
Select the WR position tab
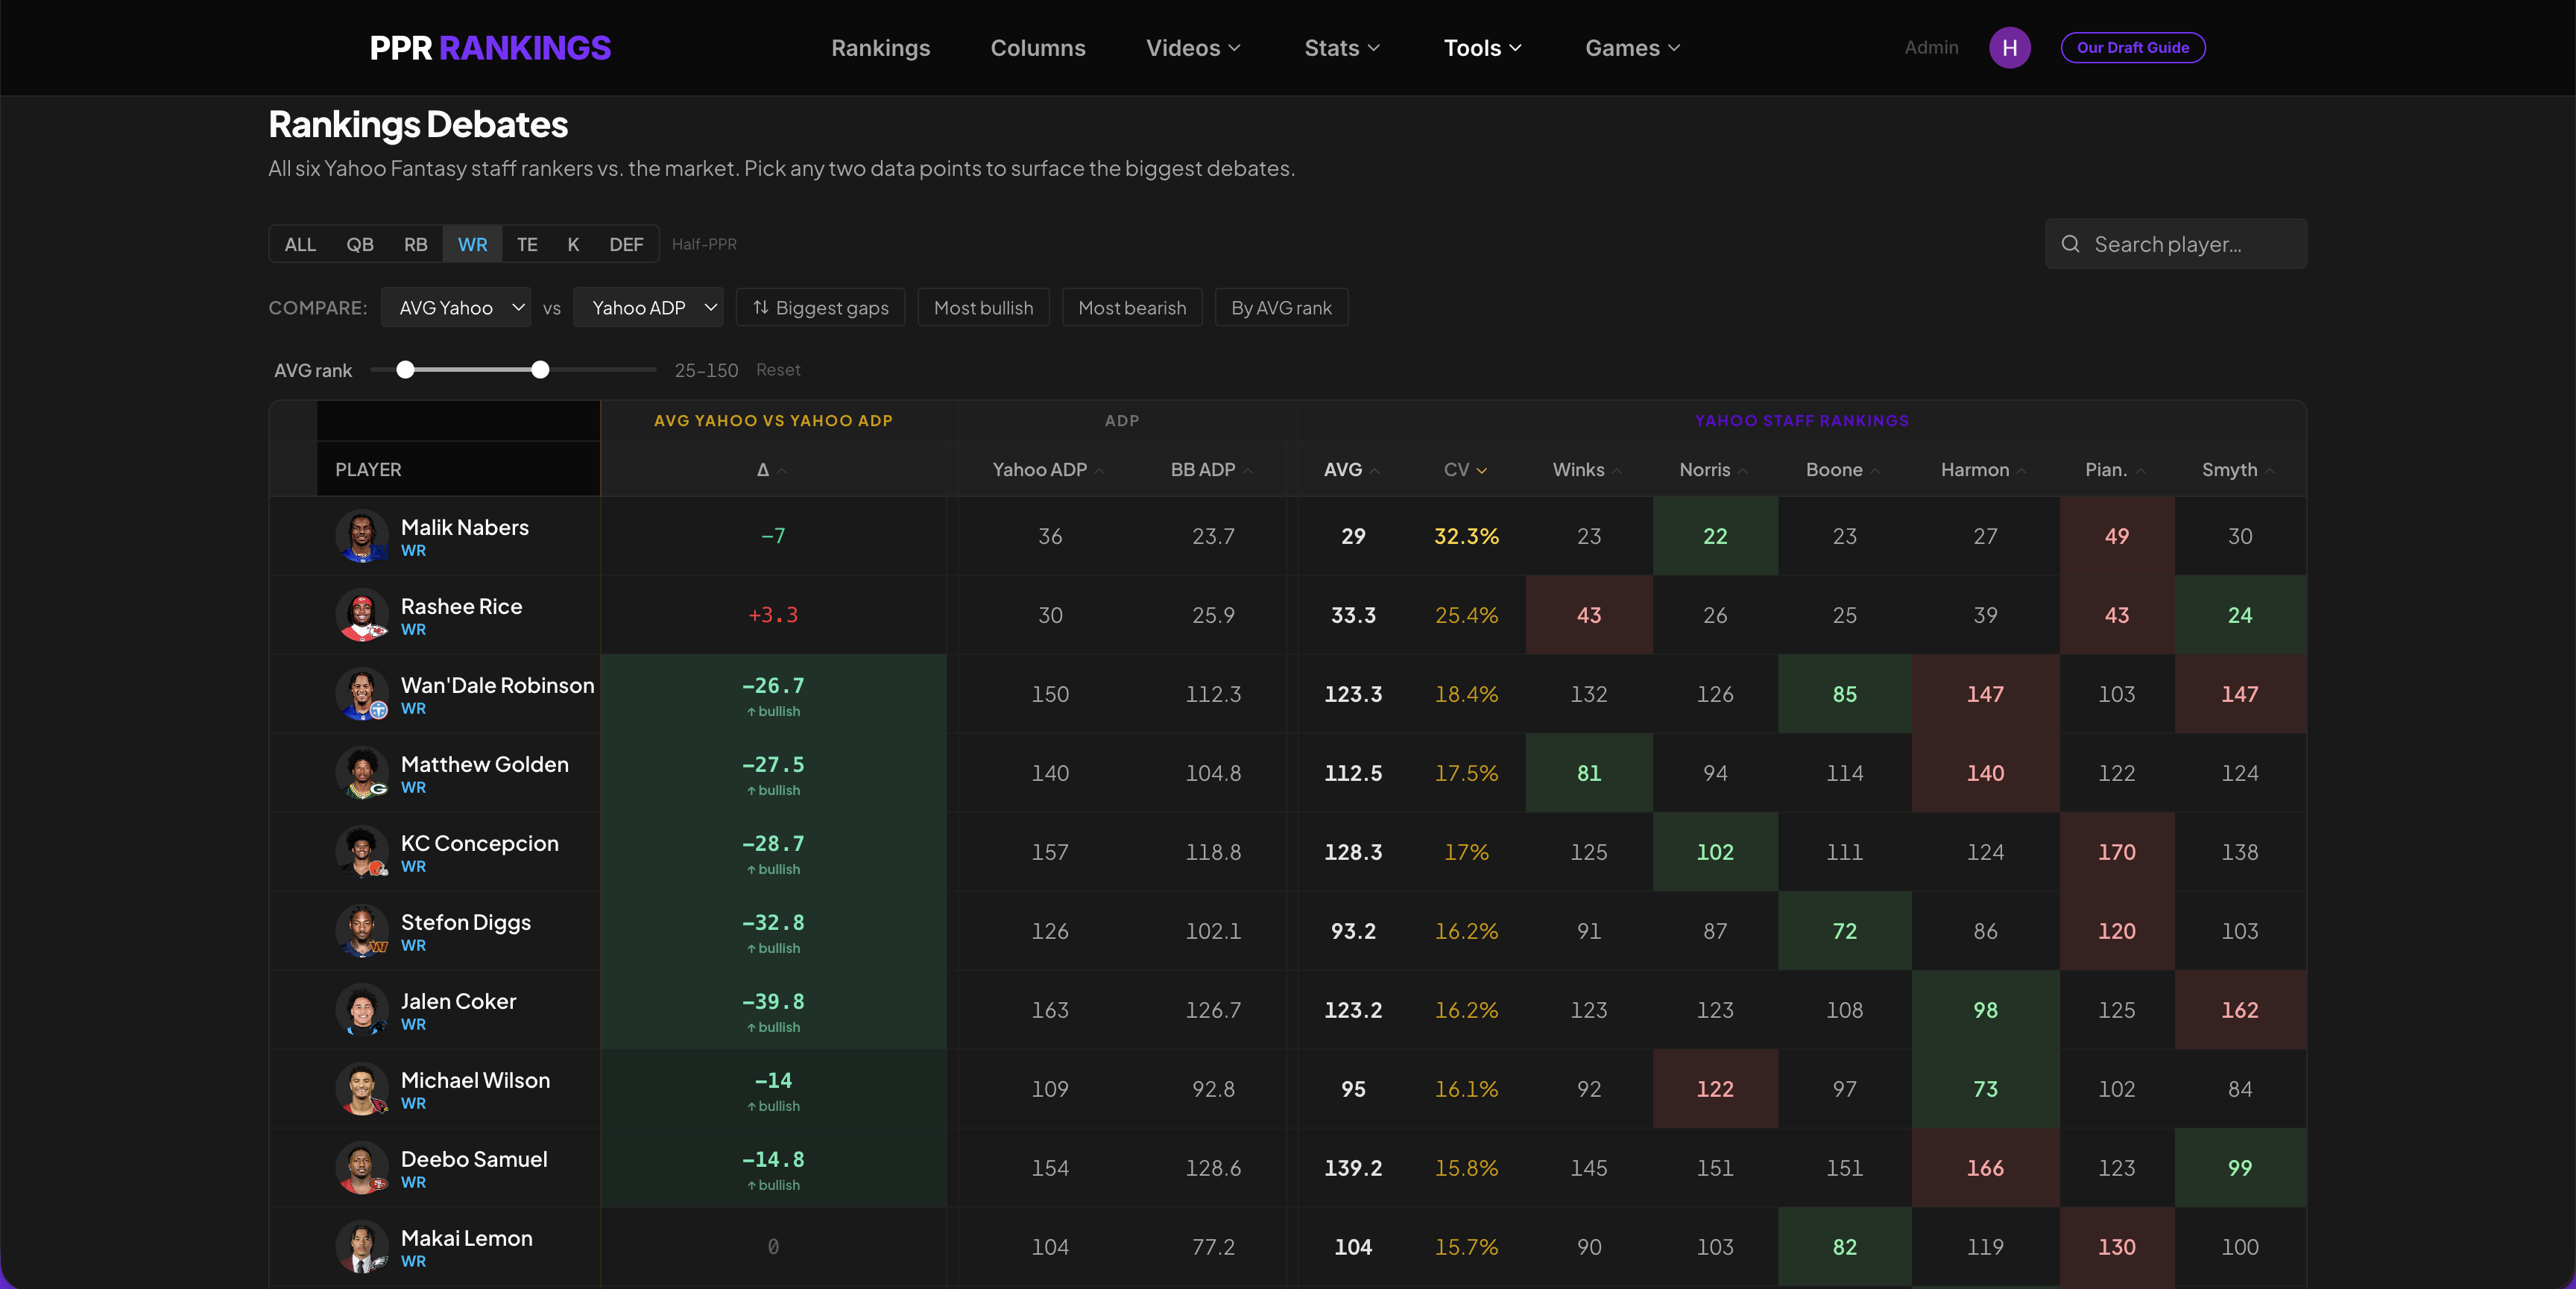tap(473, 244)
